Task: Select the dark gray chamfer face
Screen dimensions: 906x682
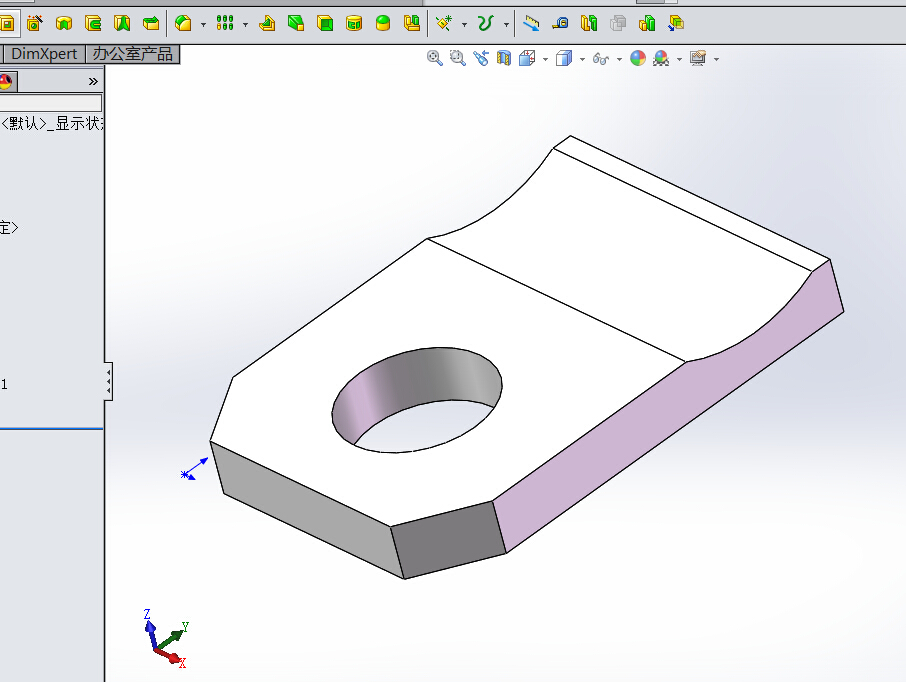Action: tap(448, 540)
